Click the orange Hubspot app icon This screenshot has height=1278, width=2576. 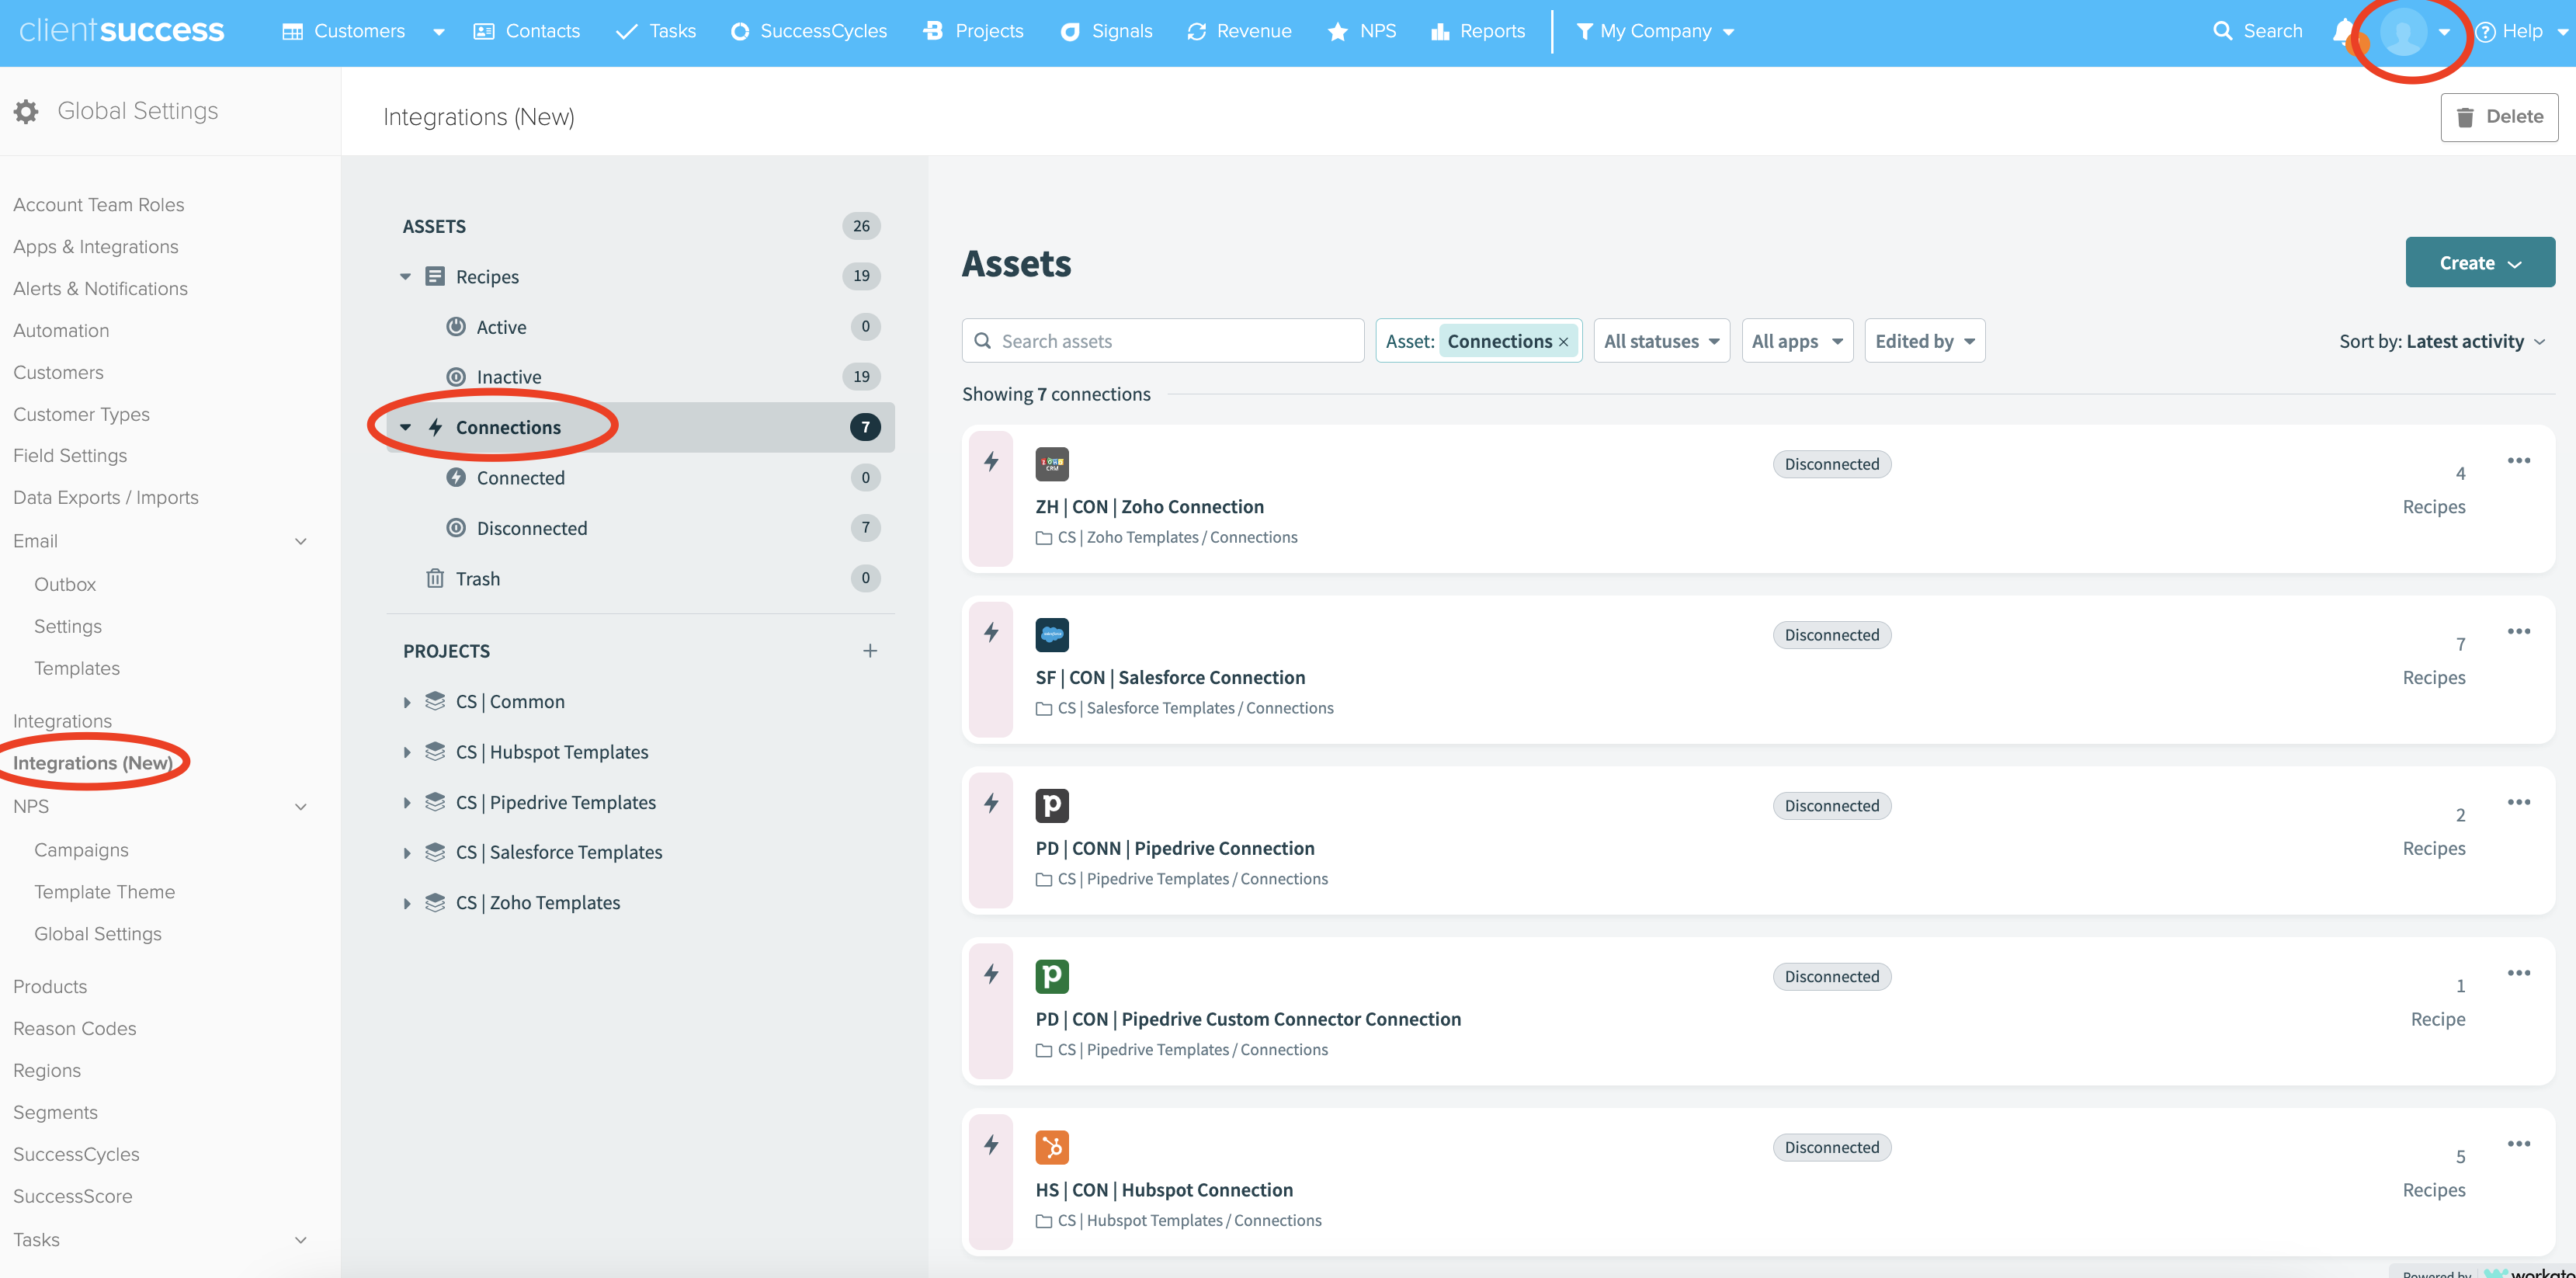(x=1052, y=1147)
